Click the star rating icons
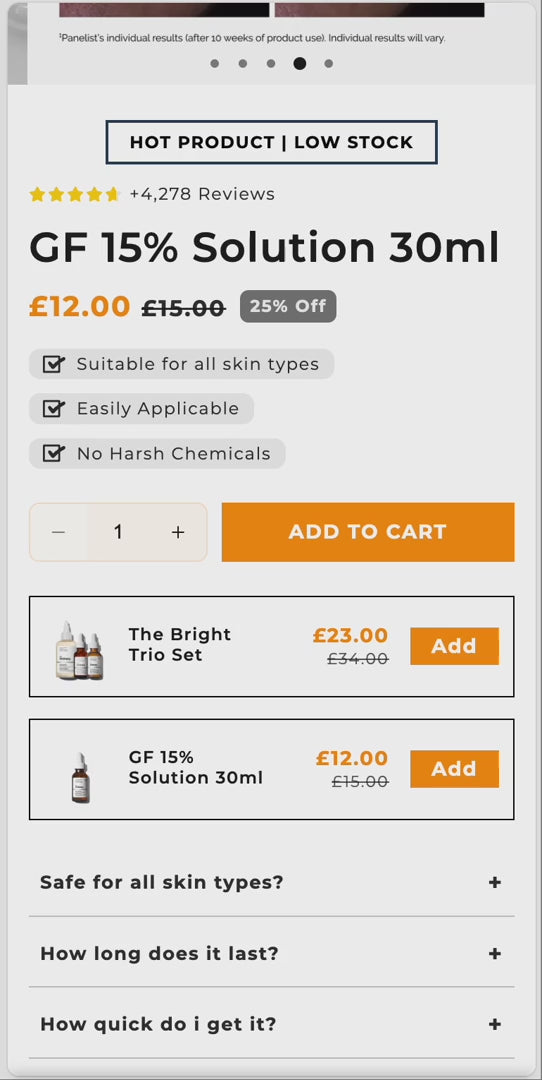 point(75,194)
